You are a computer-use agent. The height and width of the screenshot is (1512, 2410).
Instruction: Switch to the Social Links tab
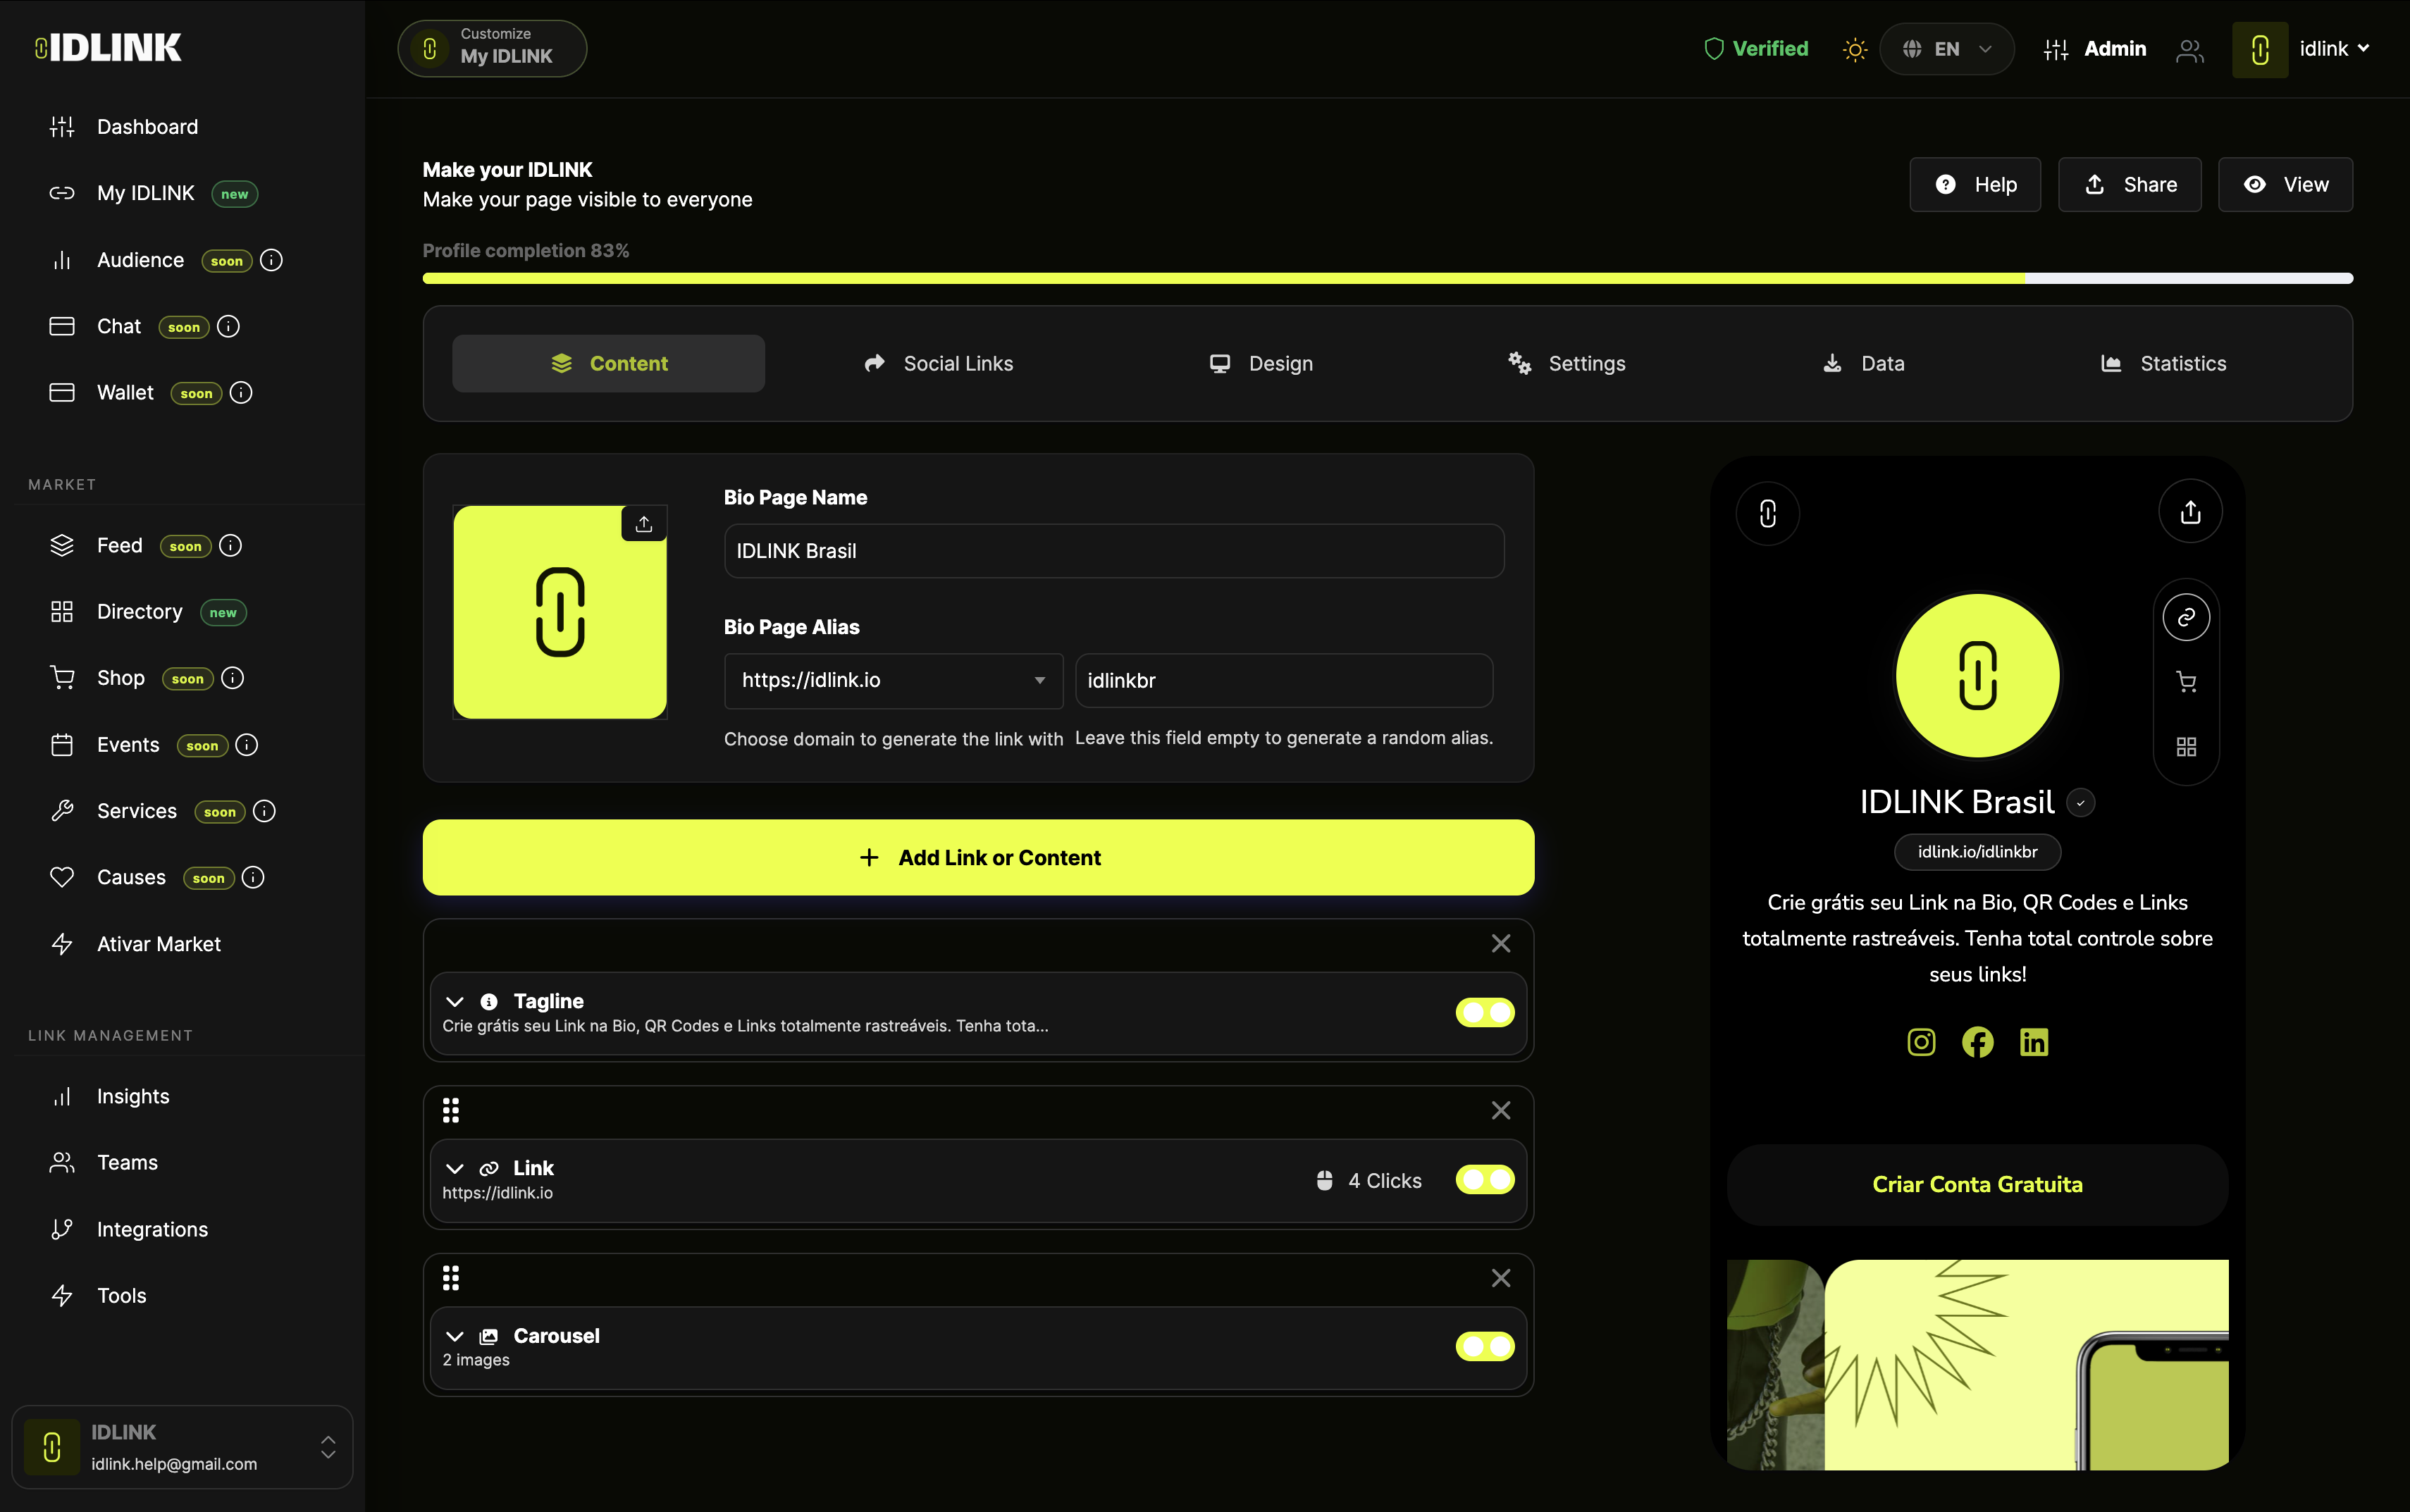point(938,363)
